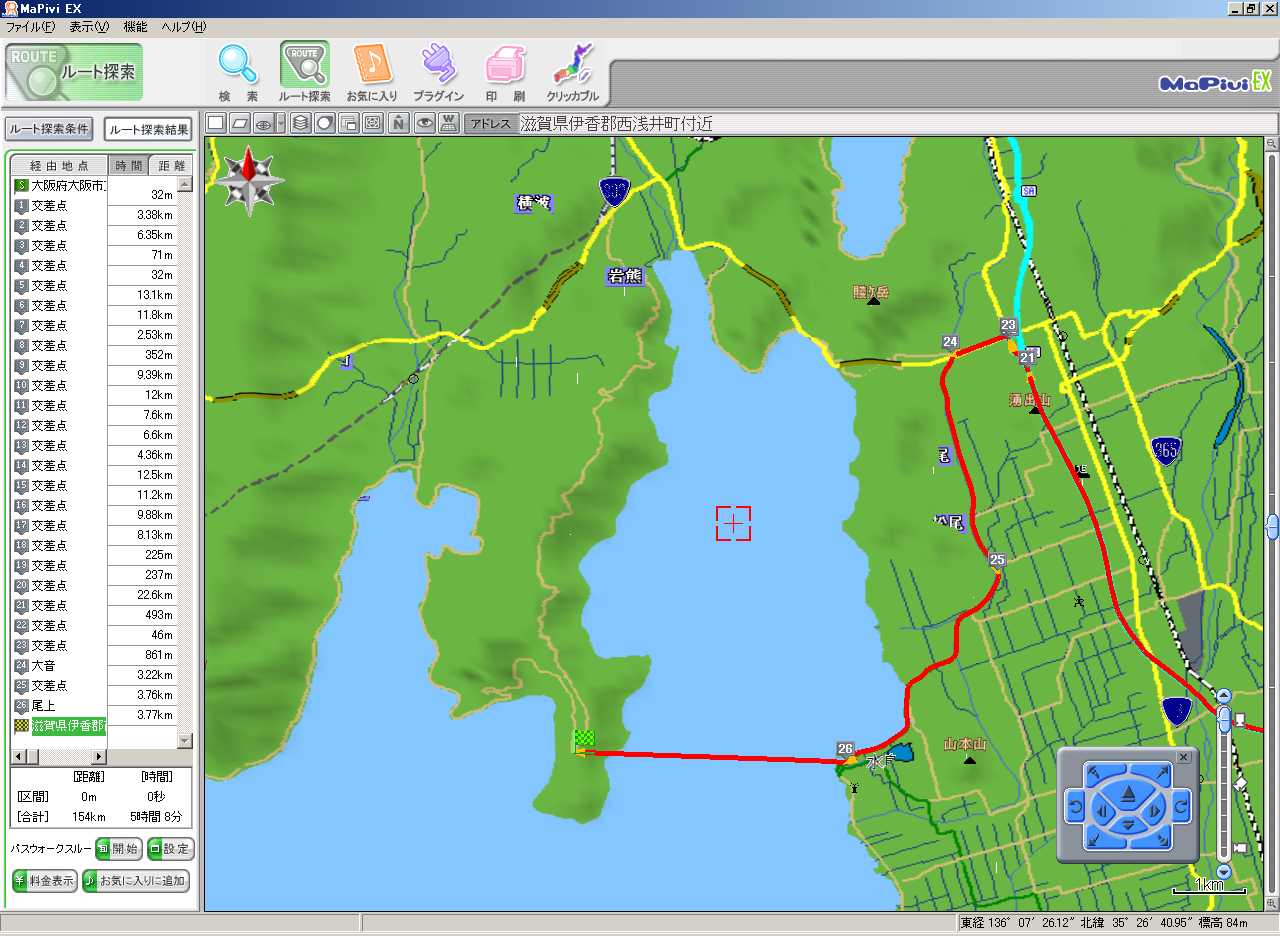Open パスウォークスルー 設定 settings
This screenshot has height=936, width=1280.
click(x=170, y=849)
